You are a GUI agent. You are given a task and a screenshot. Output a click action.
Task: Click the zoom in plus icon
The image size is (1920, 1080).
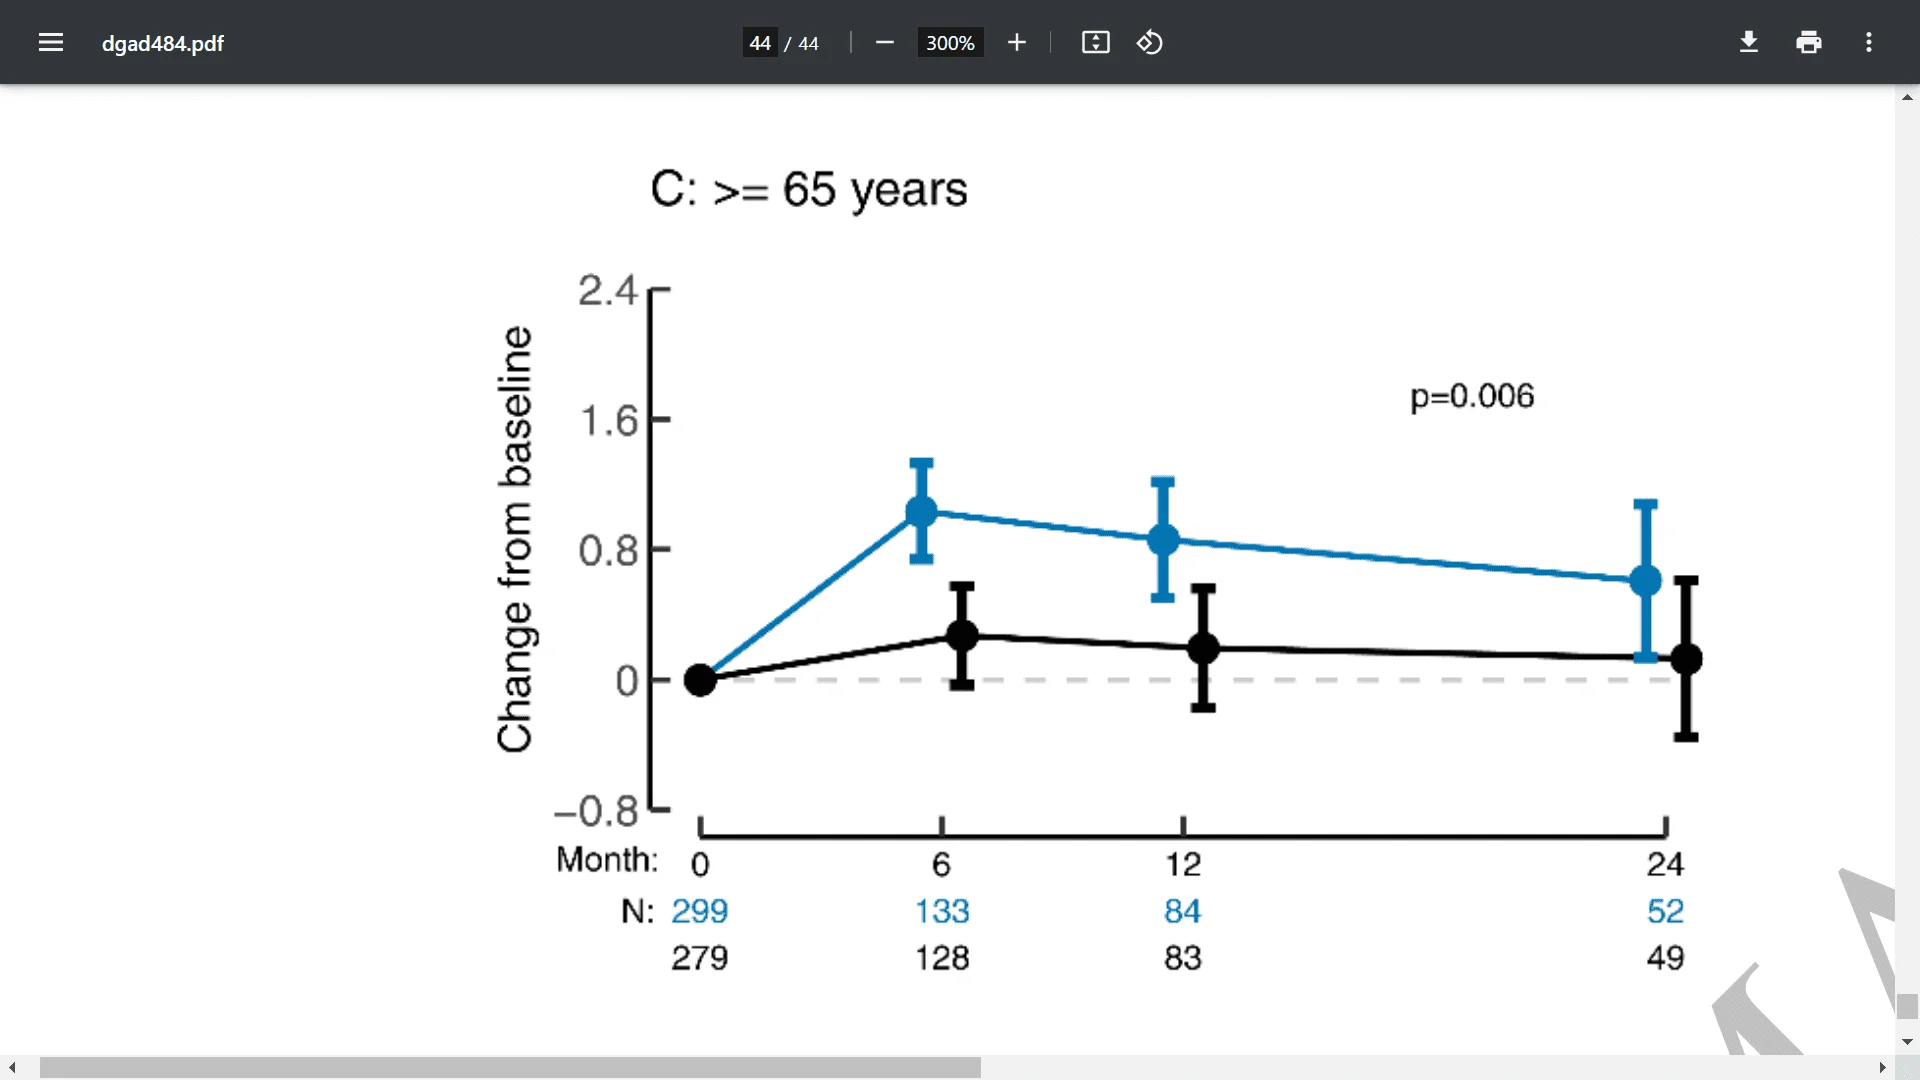coord(1016,42)
